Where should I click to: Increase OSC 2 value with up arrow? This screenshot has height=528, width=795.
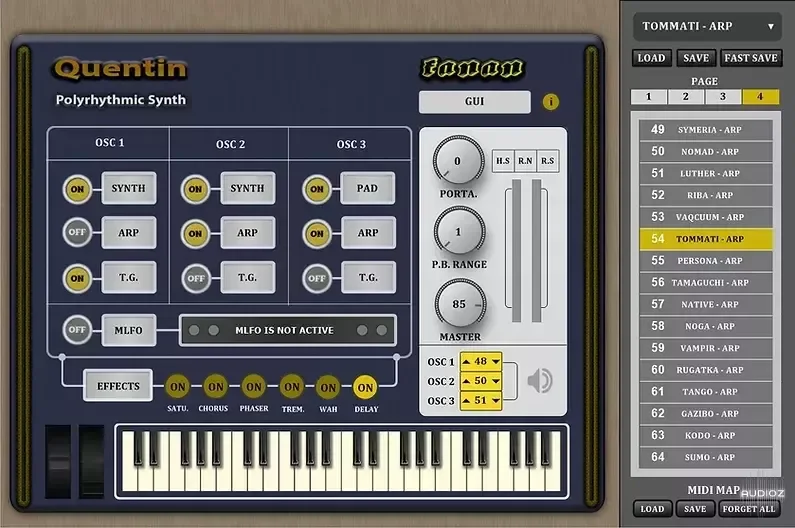(466, 381)
